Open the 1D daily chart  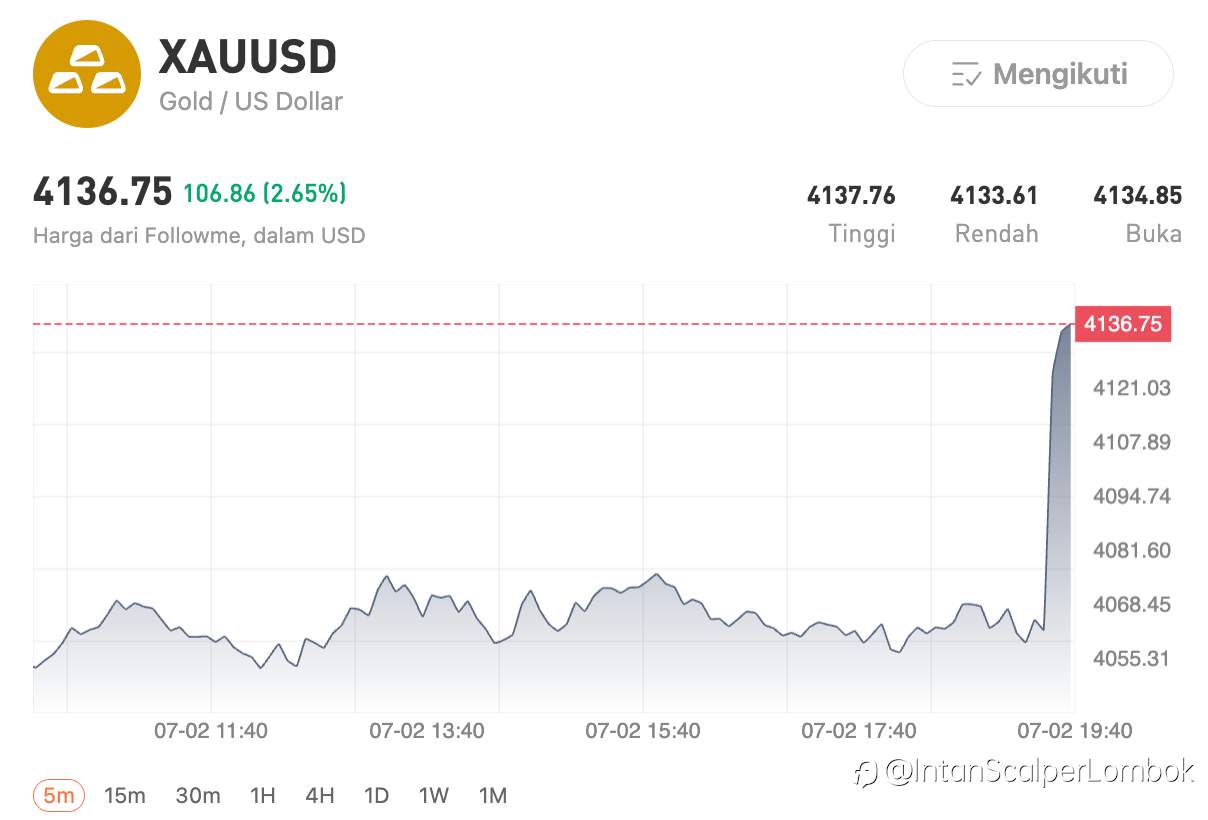tap(376, 796)
